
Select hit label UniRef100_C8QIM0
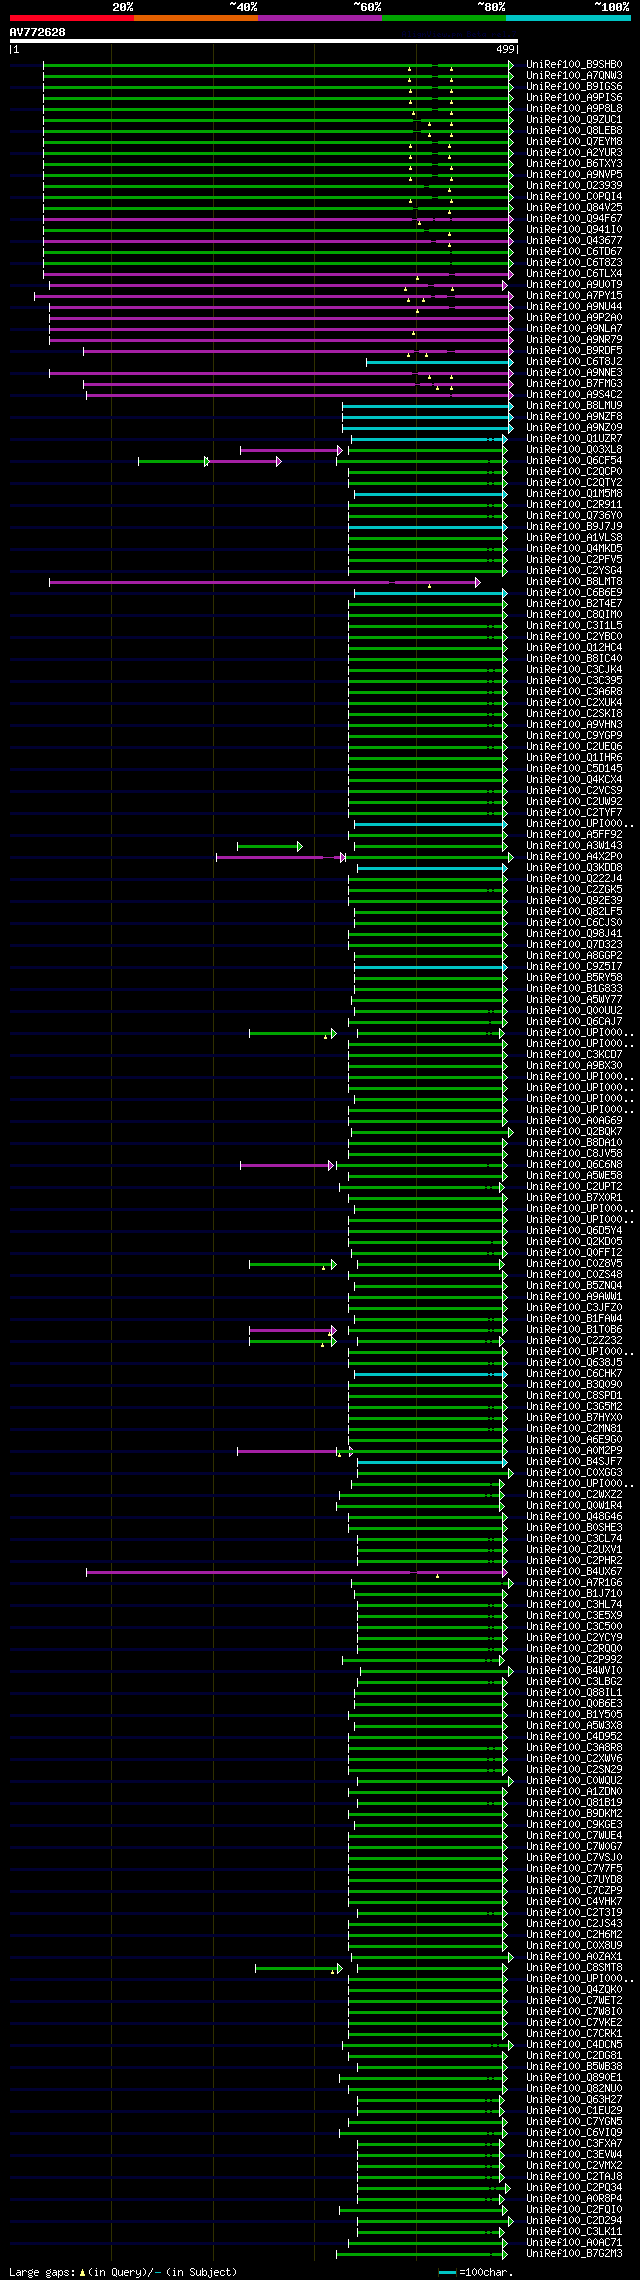click(574, 615)
